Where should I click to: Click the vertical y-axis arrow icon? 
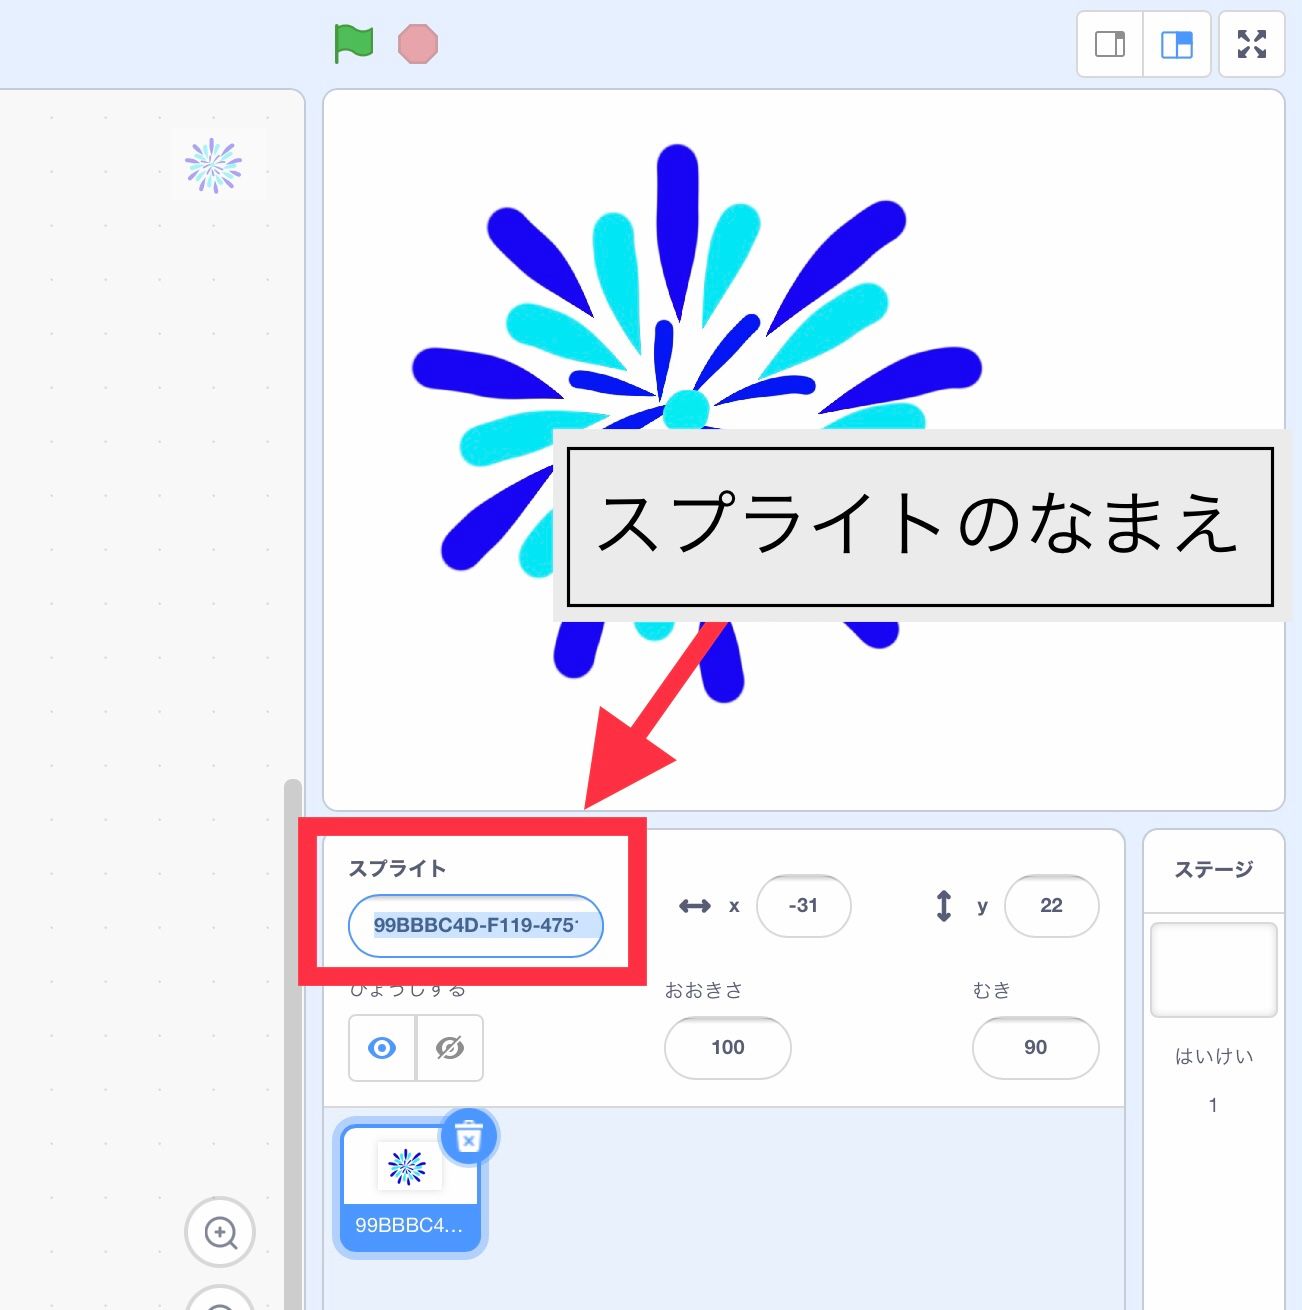click(944, 906)
